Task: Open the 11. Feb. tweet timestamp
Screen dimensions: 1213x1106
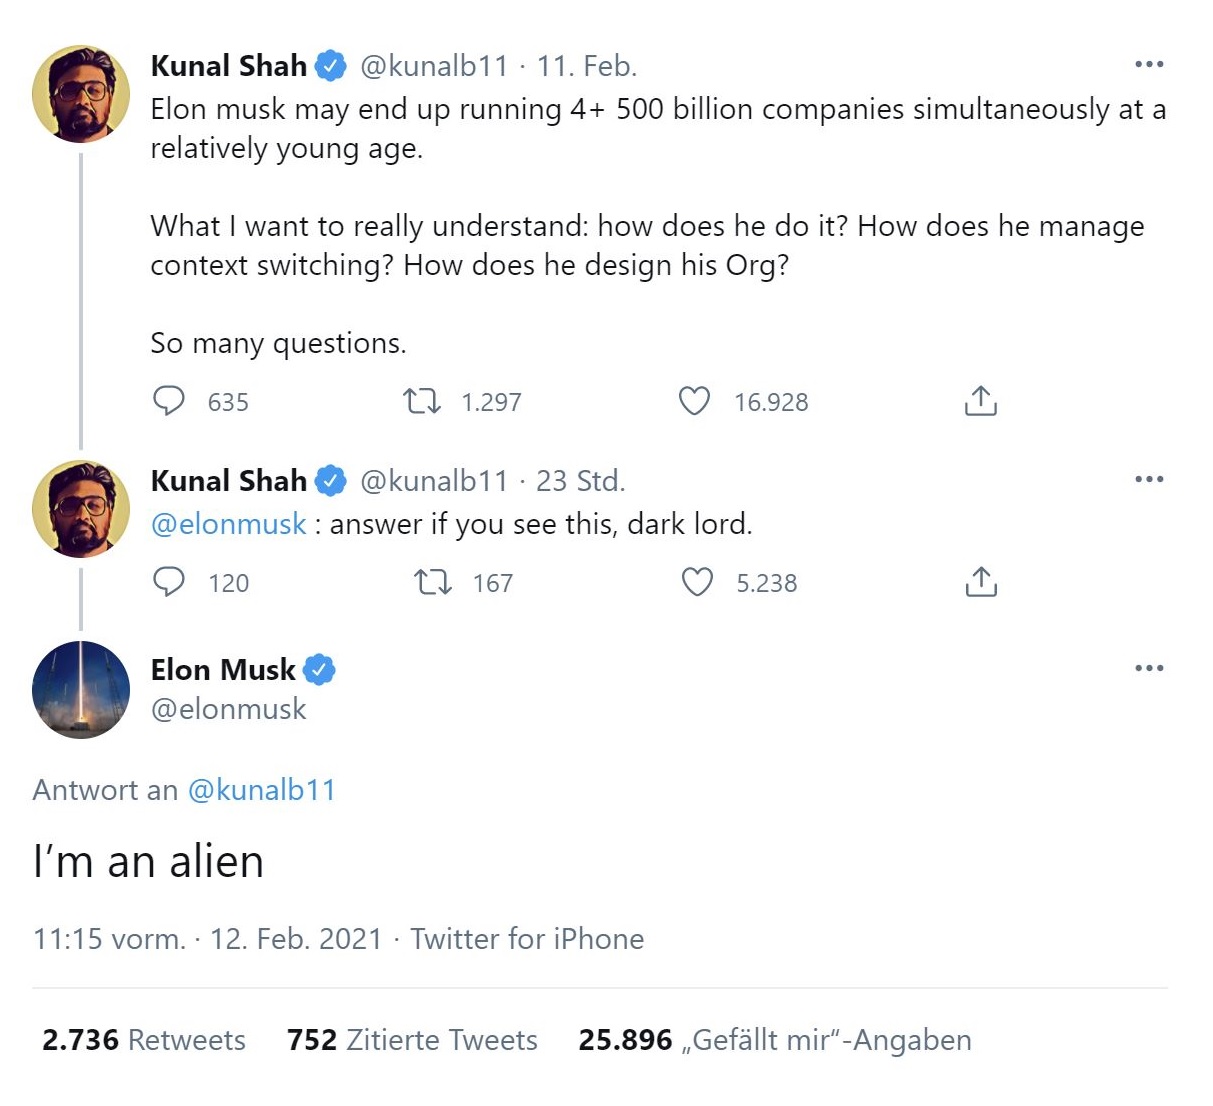Action: tap(587, 66)
